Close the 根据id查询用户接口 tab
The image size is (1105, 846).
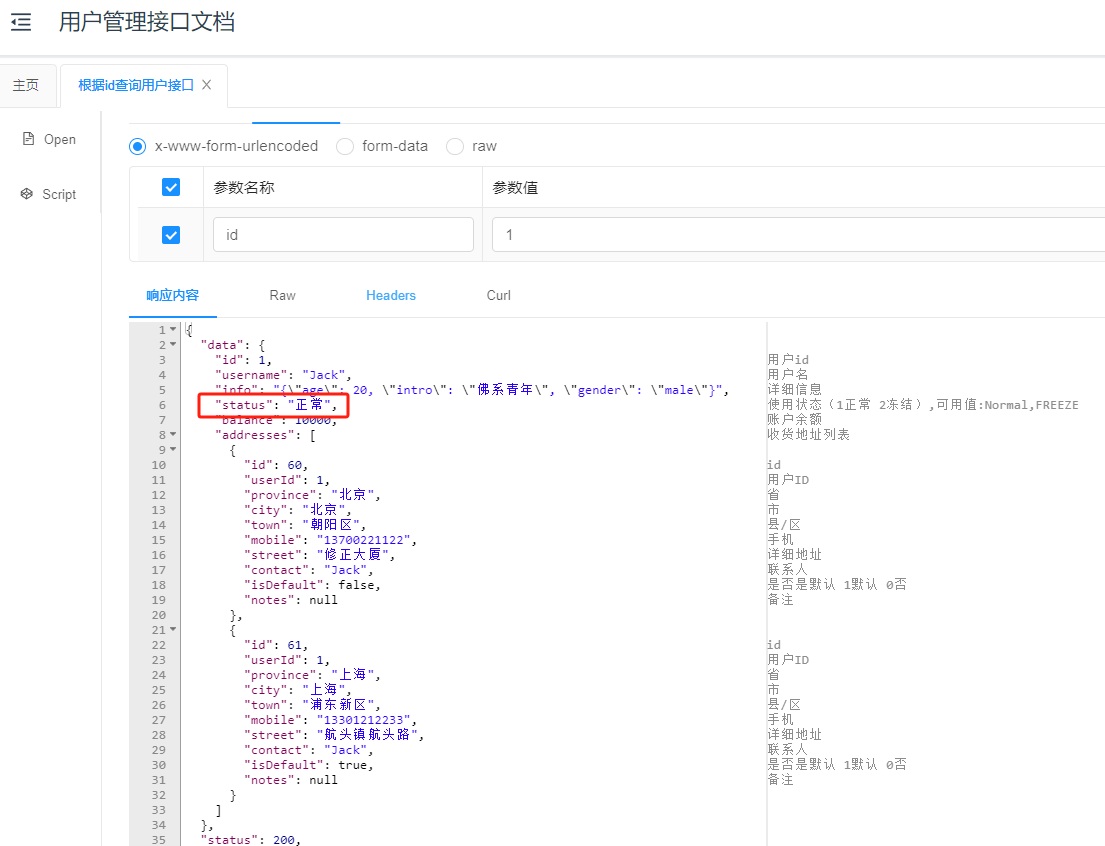coord(206,85)
